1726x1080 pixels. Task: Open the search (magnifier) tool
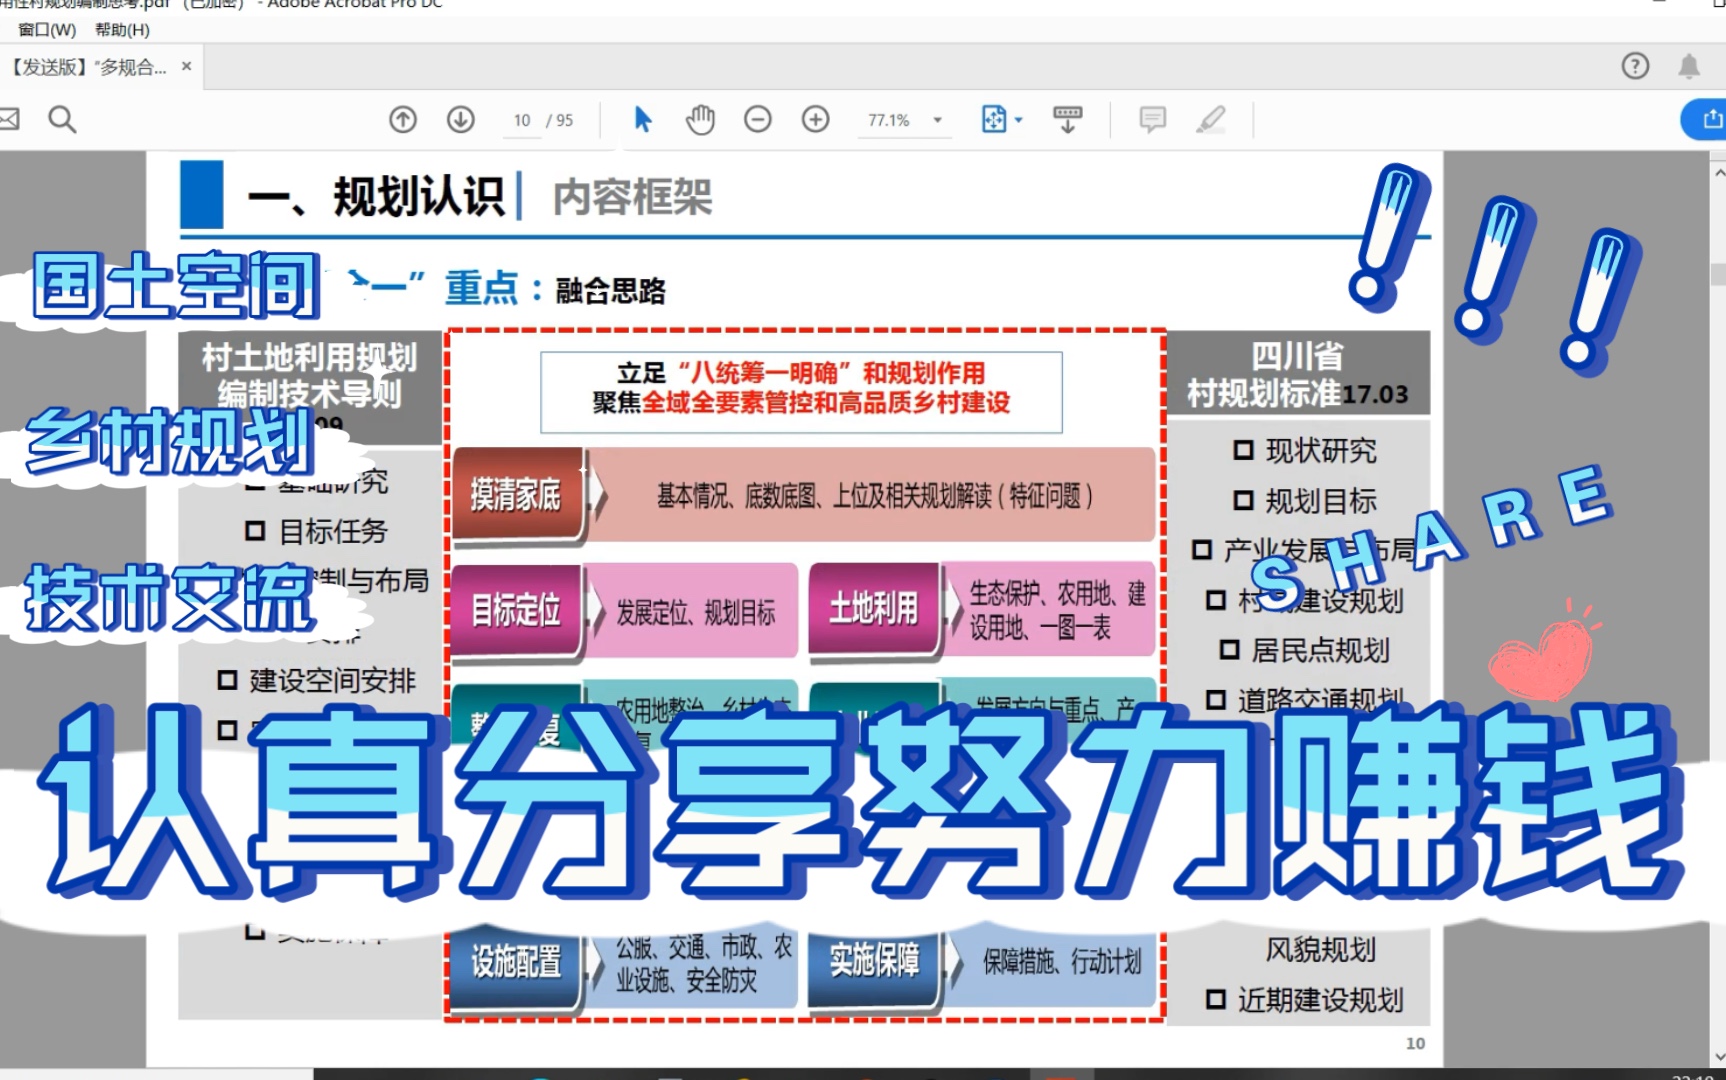(62, 120)
